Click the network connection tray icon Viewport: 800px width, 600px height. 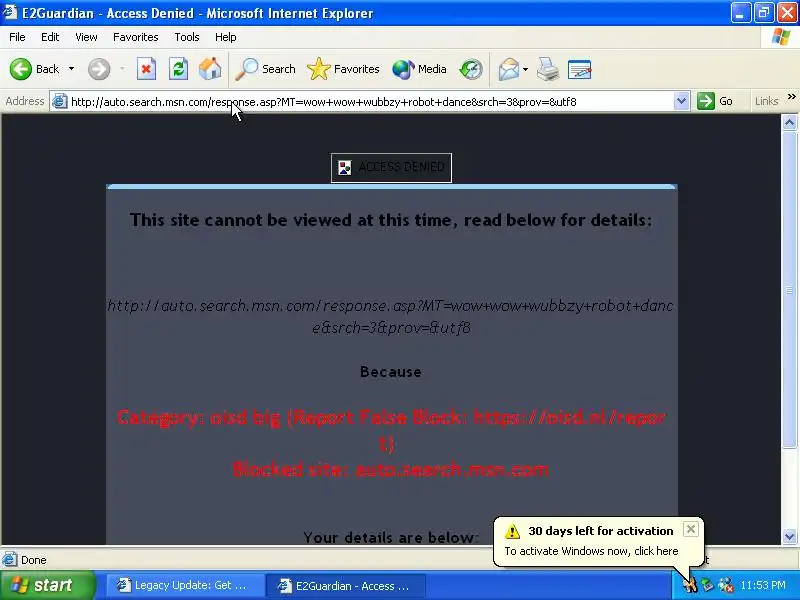(x=726, y=585)
